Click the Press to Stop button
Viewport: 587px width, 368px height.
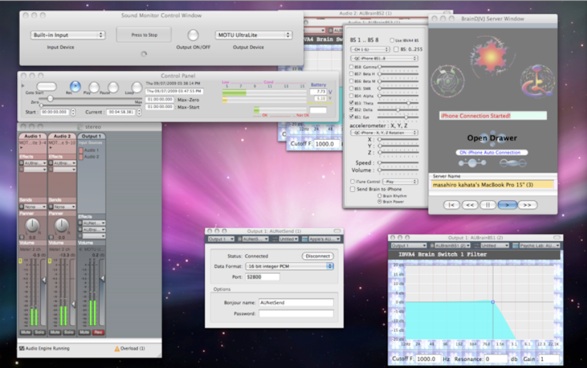144,35
